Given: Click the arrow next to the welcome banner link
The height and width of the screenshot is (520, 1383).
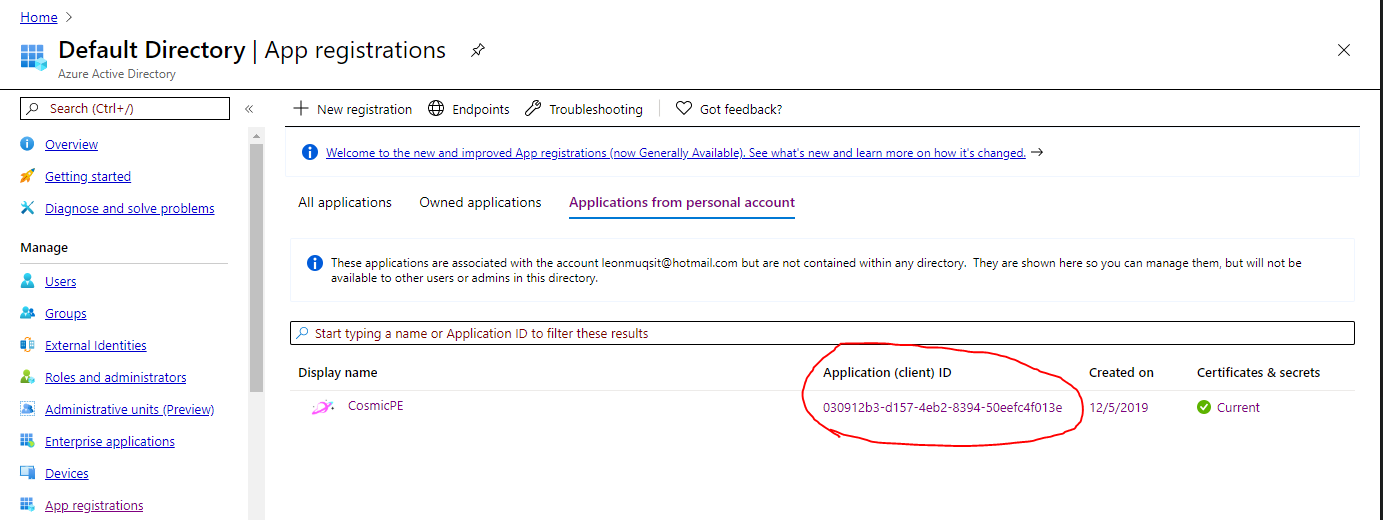Looking at the screenshot, I should click(x=1037, y=153).
